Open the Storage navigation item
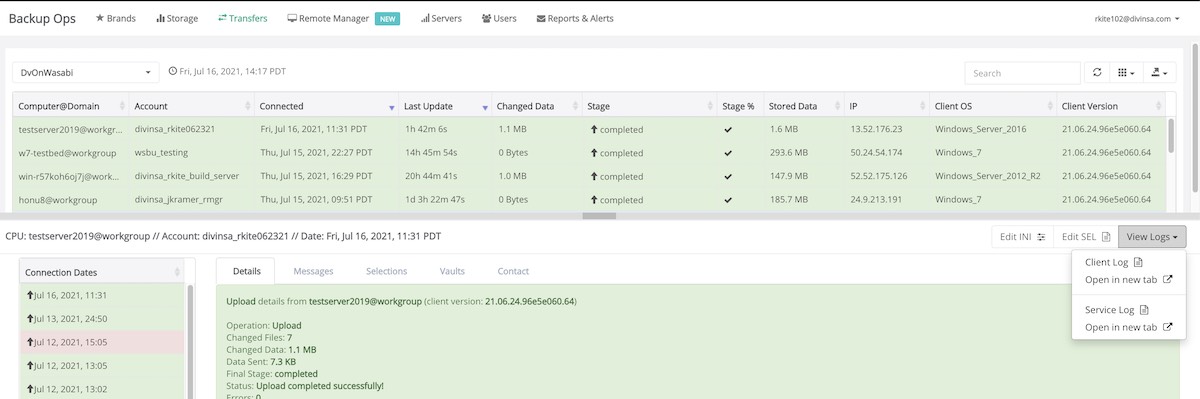The image size is (1200, 399). tap(177, 18)
